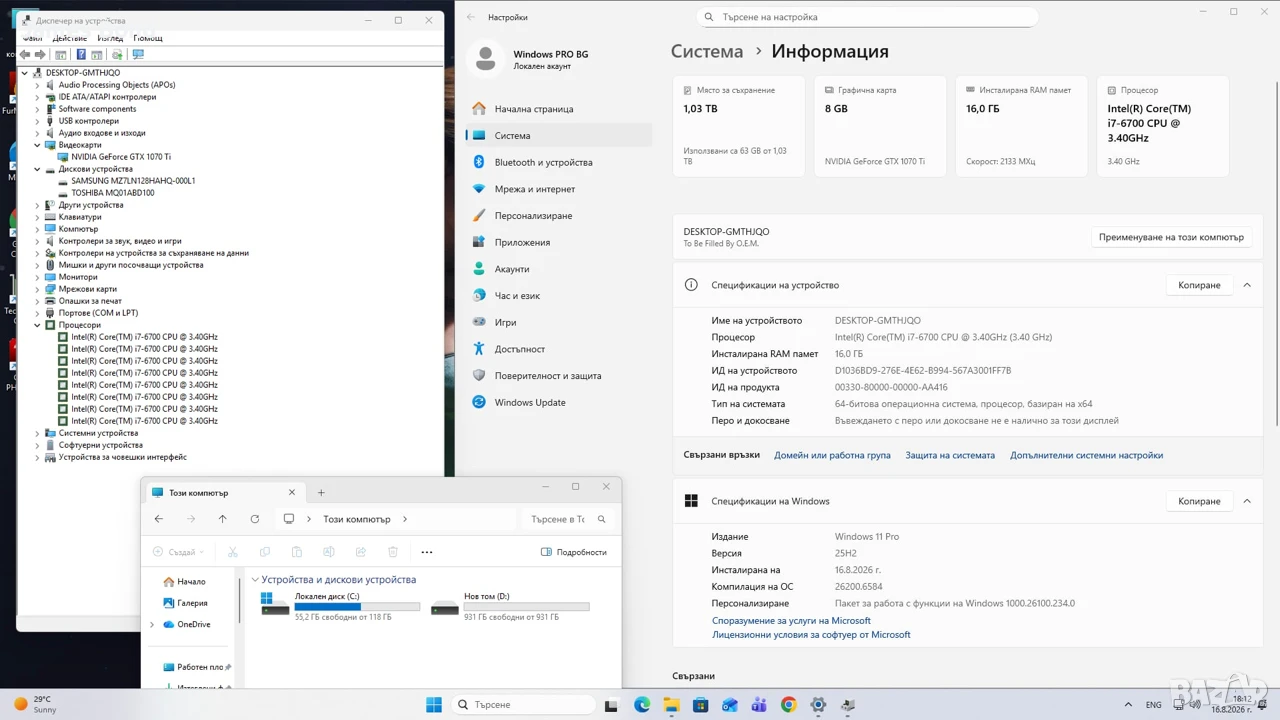The height and width of the screenshot is (720, 1280).
Task: Open Local Disk (C:) drive
Action: pos(340,606)
